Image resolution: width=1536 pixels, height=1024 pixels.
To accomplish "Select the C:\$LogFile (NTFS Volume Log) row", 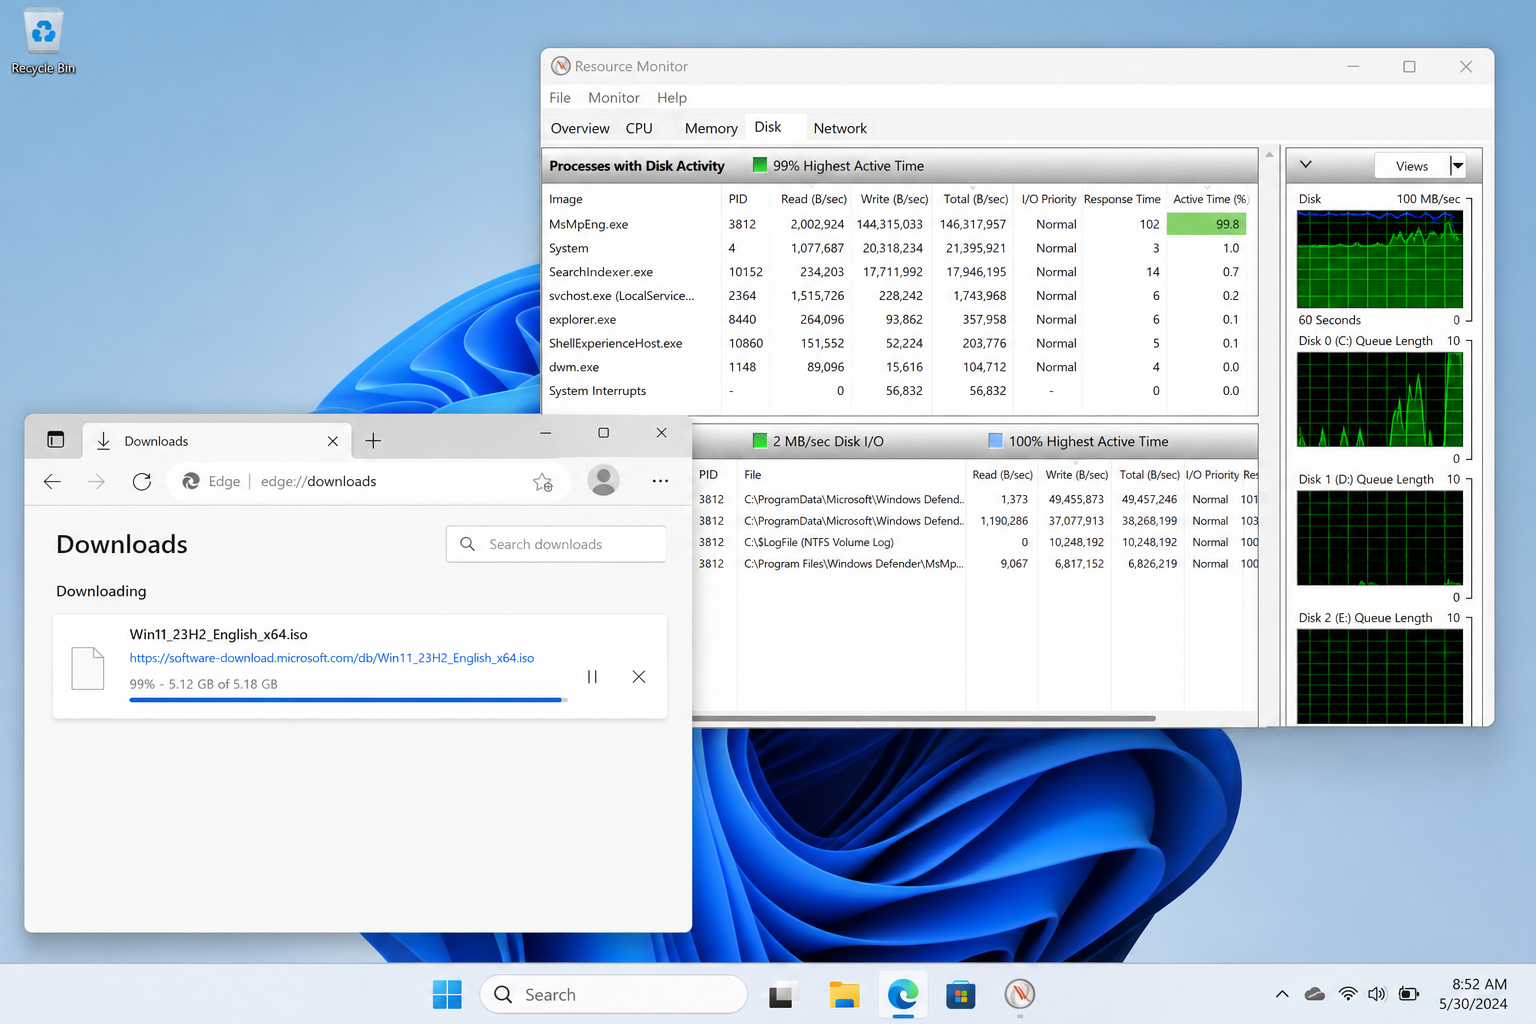I will pyautogui.click(x=976, y=542).
